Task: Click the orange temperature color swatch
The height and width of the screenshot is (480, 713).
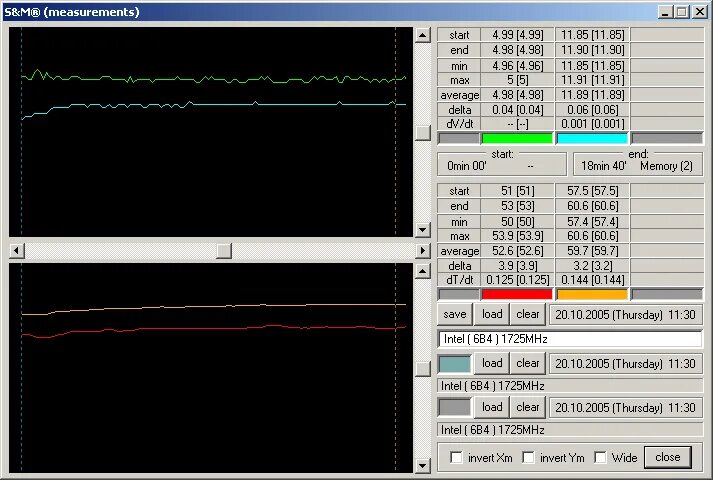Action: point(592,295)
